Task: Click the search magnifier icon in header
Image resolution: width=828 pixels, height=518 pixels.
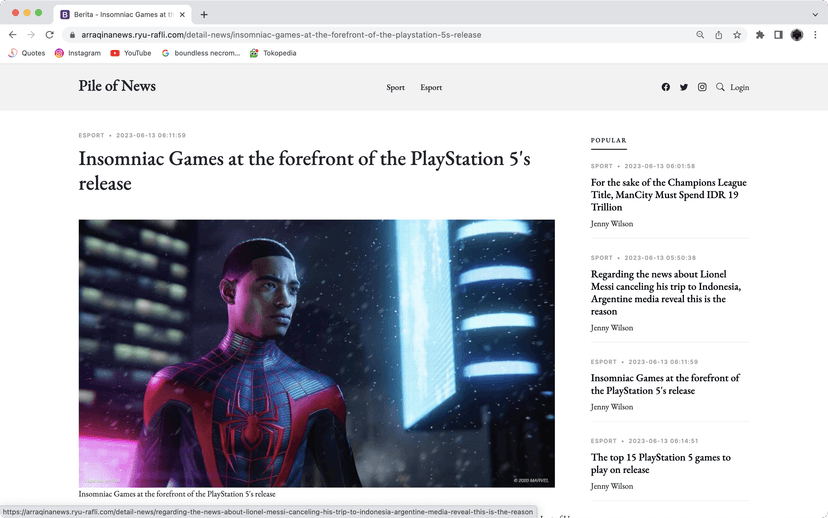Action: tap(720, 87)
